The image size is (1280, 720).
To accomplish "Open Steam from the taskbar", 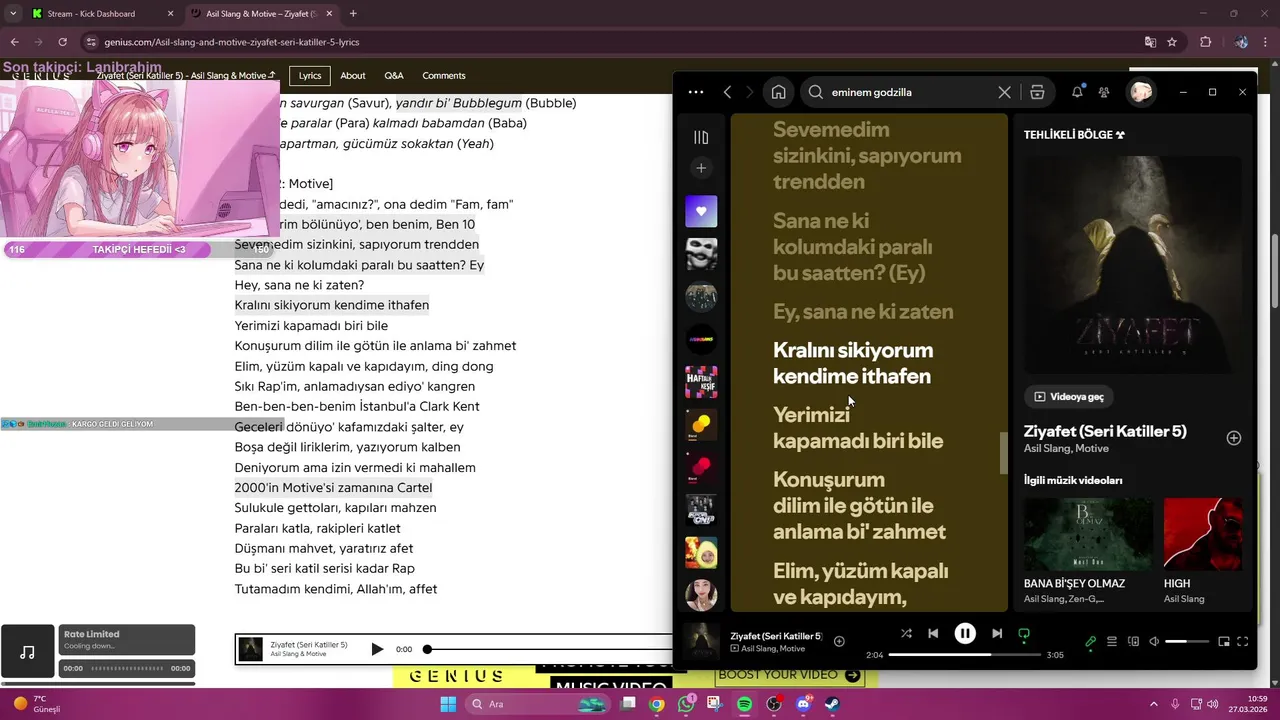I will point(832,704).
